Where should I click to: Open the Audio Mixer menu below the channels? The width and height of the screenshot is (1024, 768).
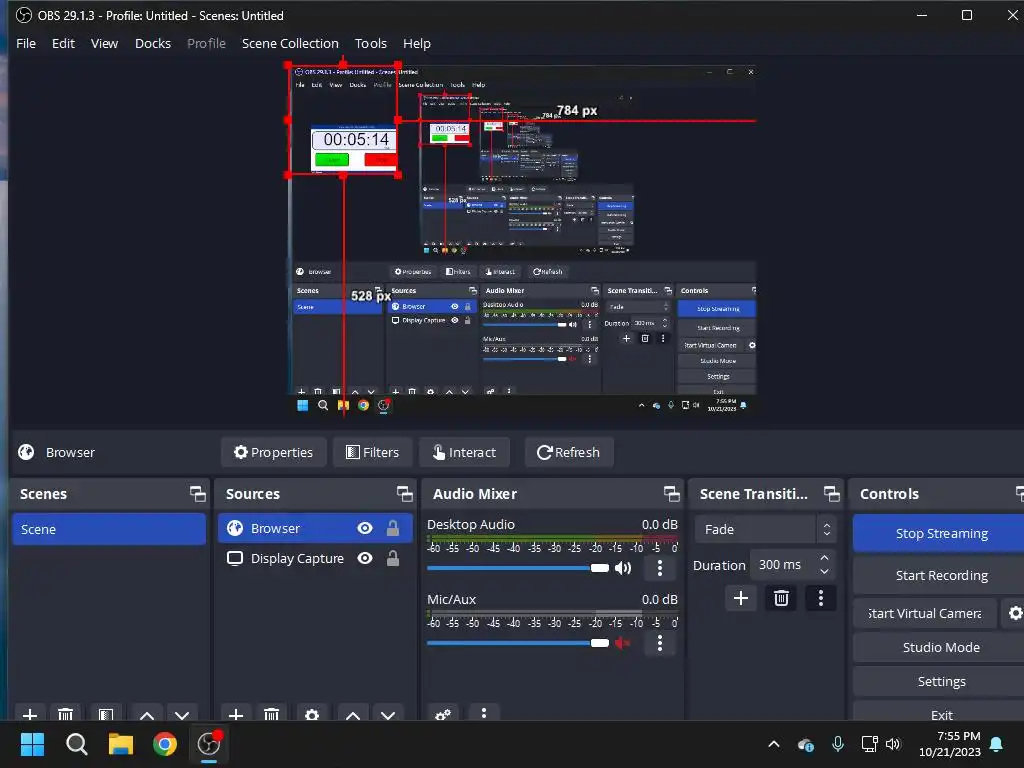pos(484,714)
